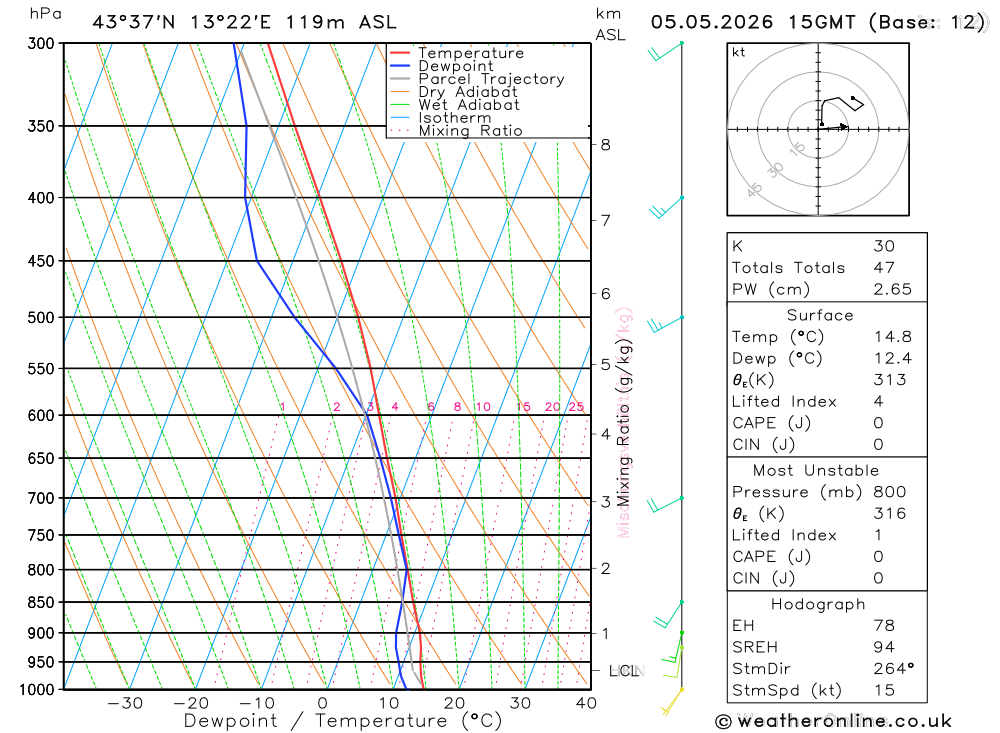
Task: Click the 1000 hPa pressure axis label
Action: [x=37, y=690]
